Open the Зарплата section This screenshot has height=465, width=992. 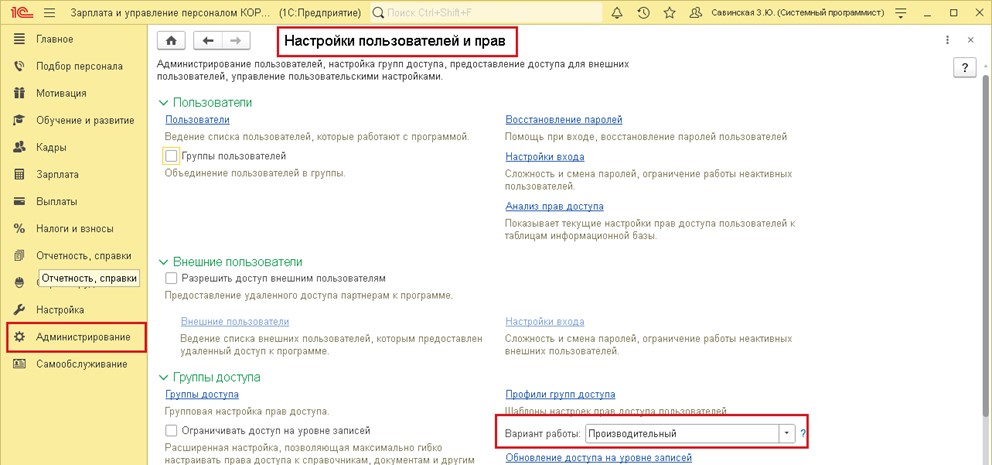(x=57, y=175)
